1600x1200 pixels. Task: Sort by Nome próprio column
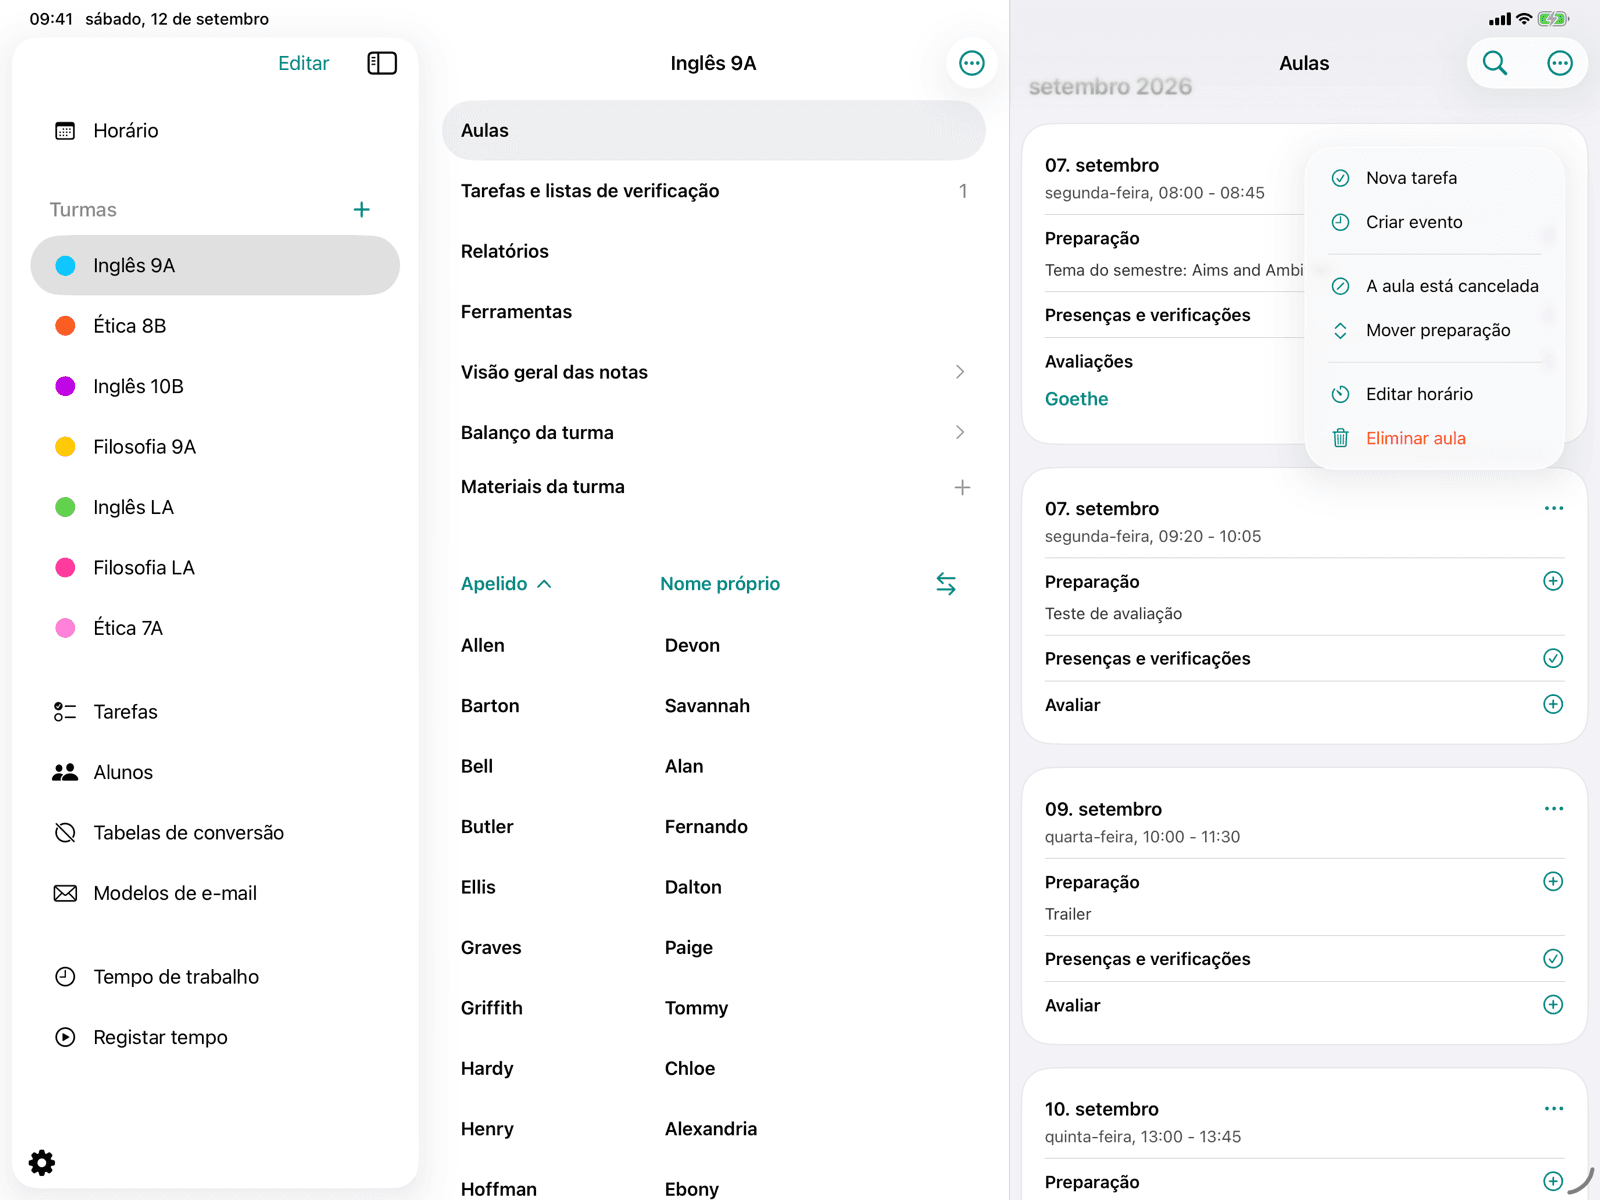[720, 584]
